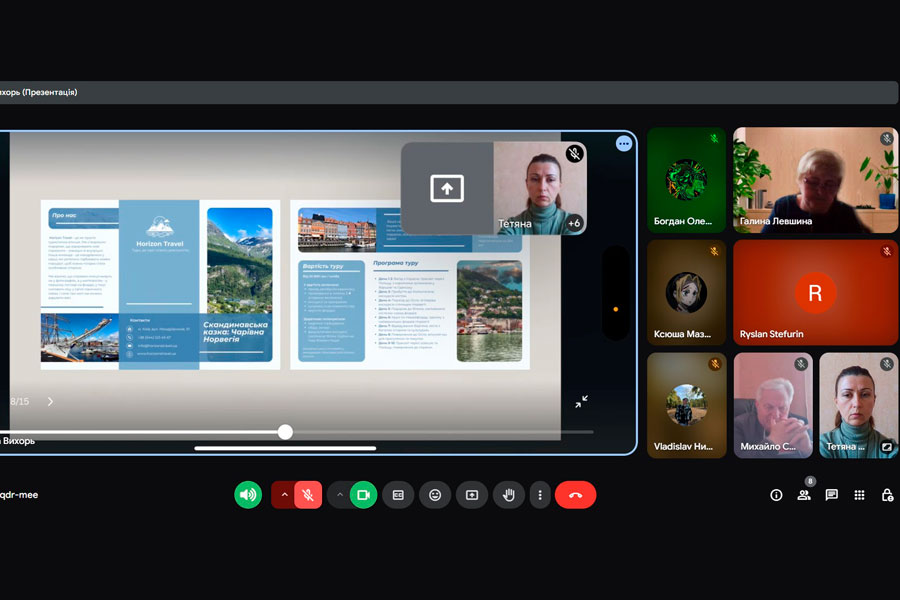Click the presentation tile options blue dots
The height and width of the screenshot is (600, 900).
tap(624, 144)
